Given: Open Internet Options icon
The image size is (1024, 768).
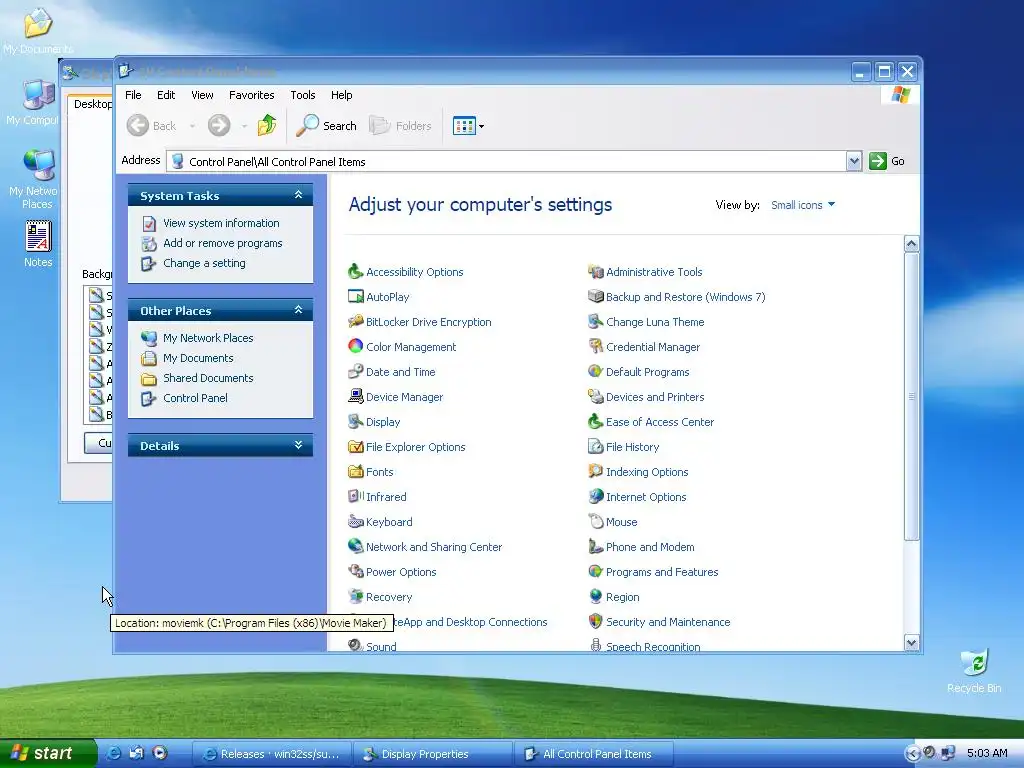Looking at the screenshot, I should pyautogui.click(x=596, y=496).
